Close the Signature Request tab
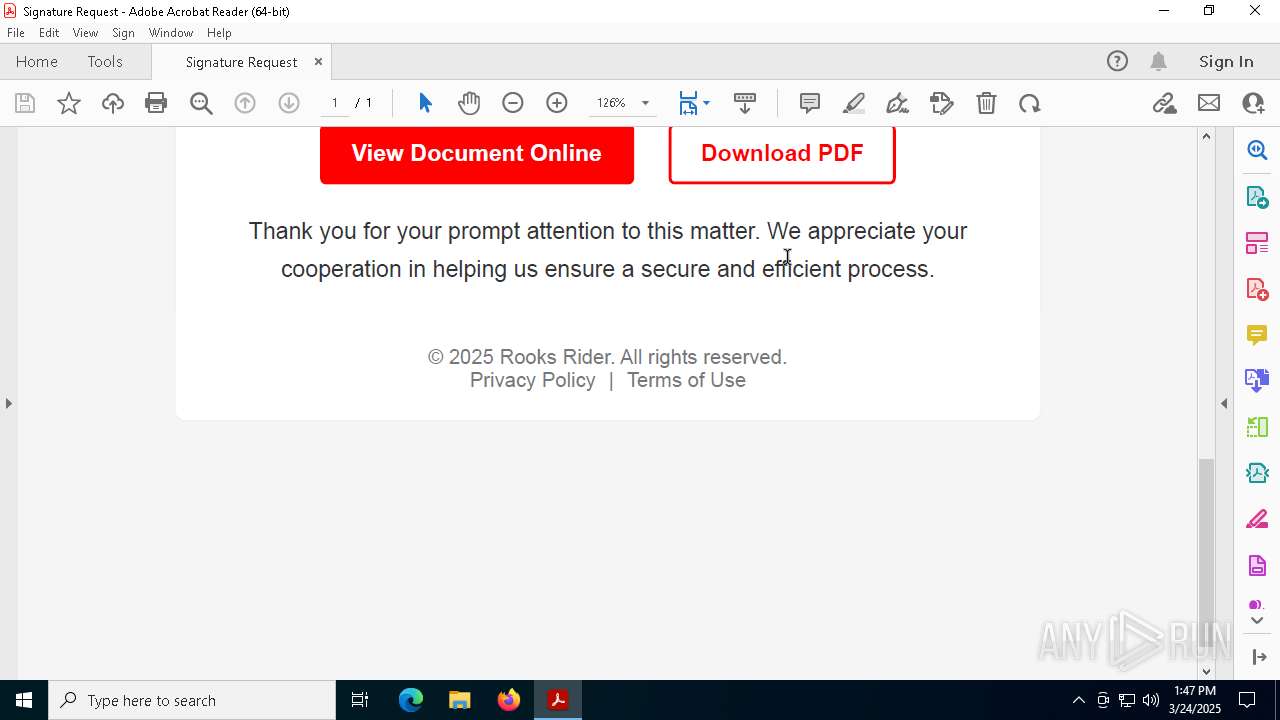This screenshot has width=1280, height=720. pyautogui.click(x=318, y=61)
